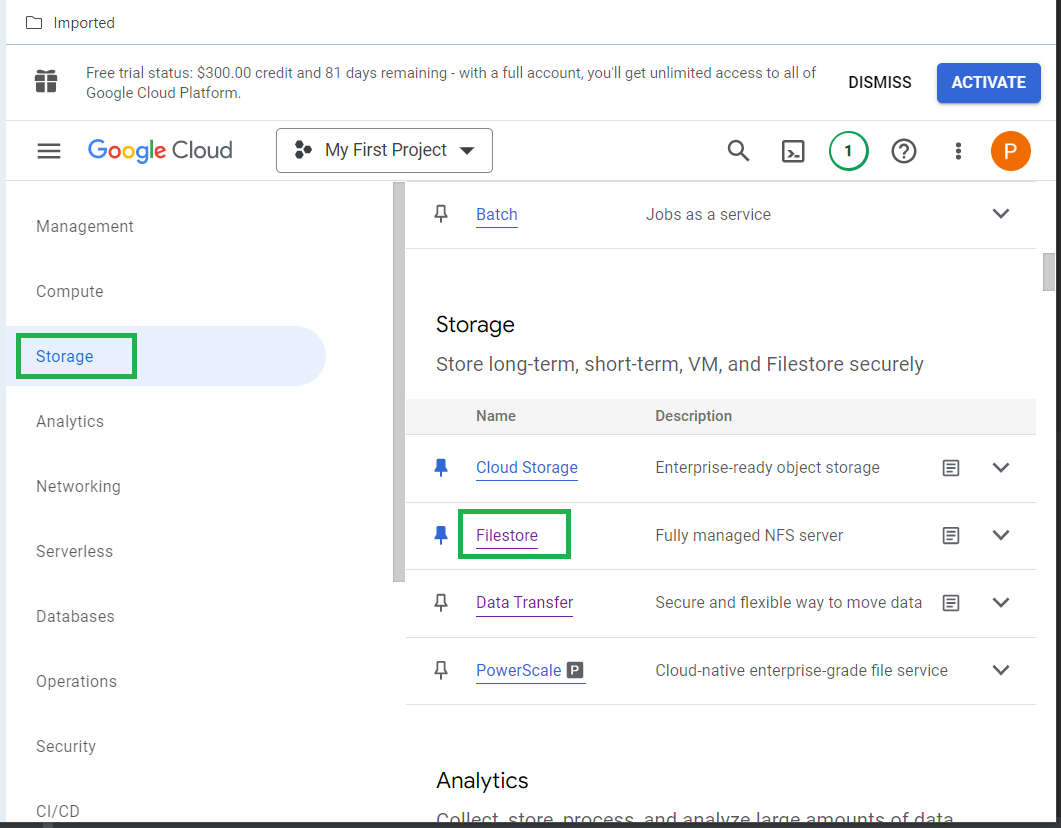1061x828 pixels.
Task: Open the account avatar P
Action: 1010,151
